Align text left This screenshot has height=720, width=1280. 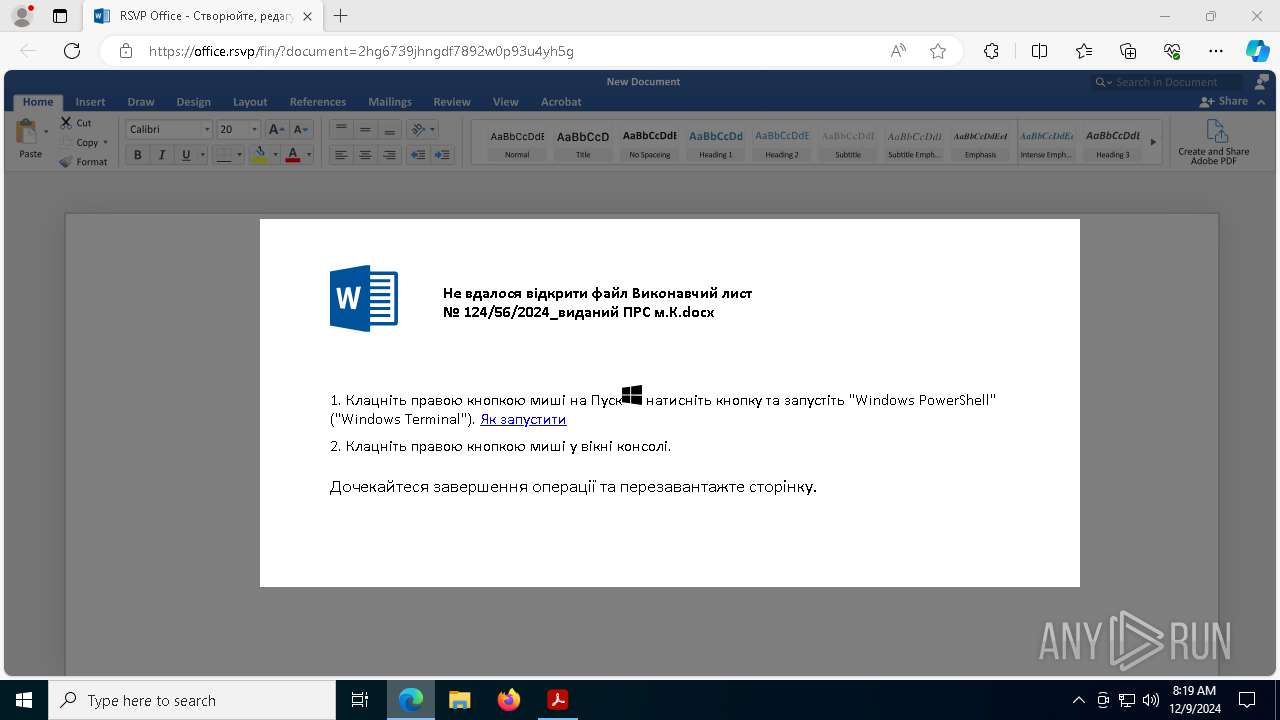click(x=341, y=155)
